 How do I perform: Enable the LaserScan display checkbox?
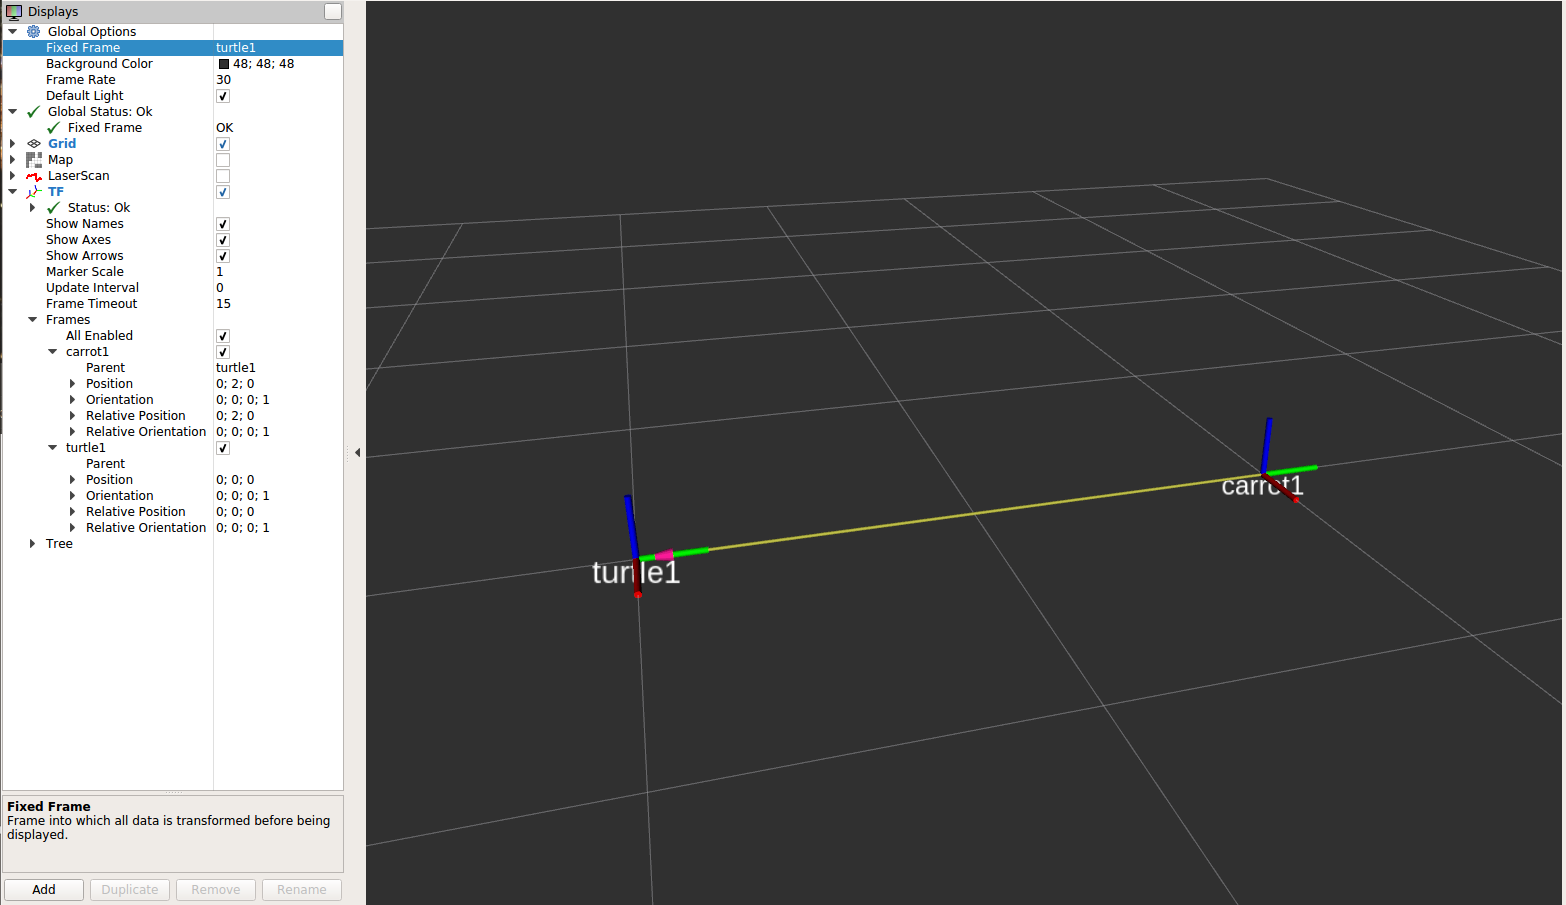pos(223,176)
